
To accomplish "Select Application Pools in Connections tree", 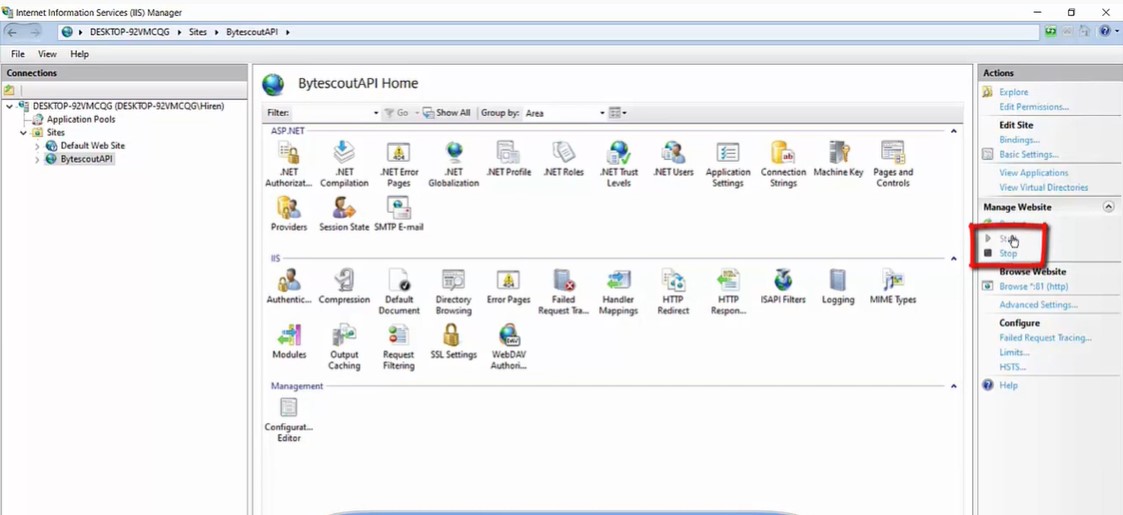I will coord(80,120).
